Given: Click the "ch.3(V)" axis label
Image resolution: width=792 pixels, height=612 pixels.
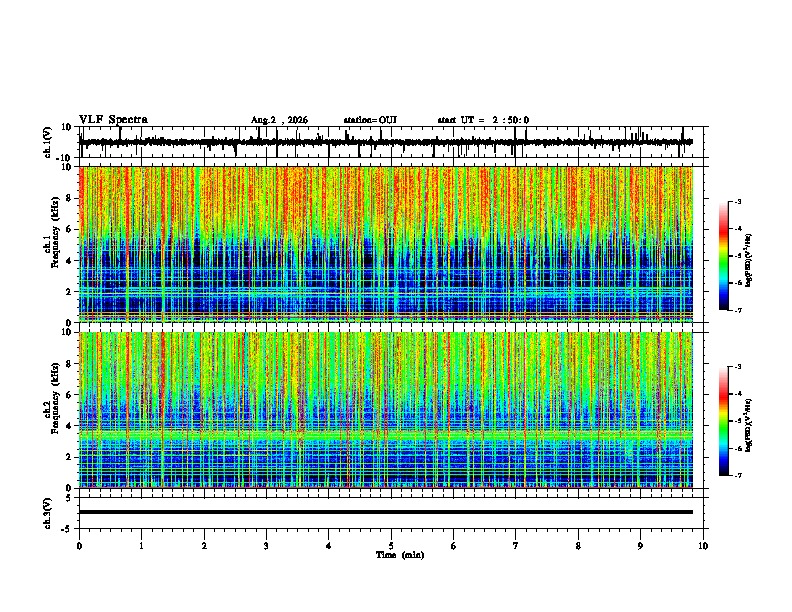Looking at the screenshot, I should point(48,513).
